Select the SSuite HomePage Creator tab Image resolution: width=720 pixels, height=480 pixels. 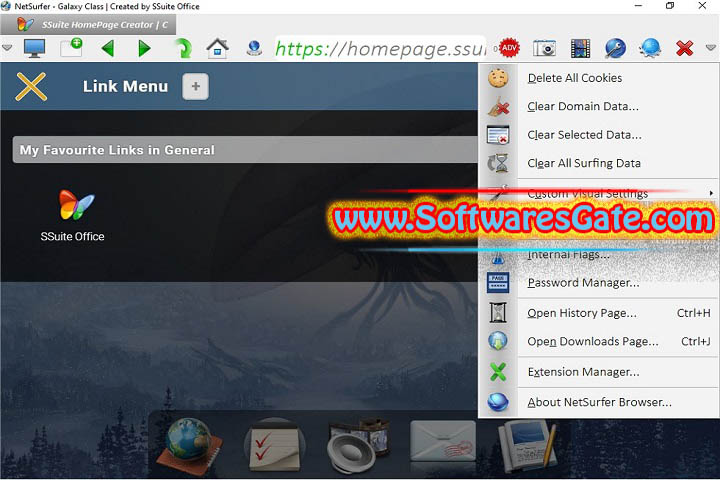(88, 25)
